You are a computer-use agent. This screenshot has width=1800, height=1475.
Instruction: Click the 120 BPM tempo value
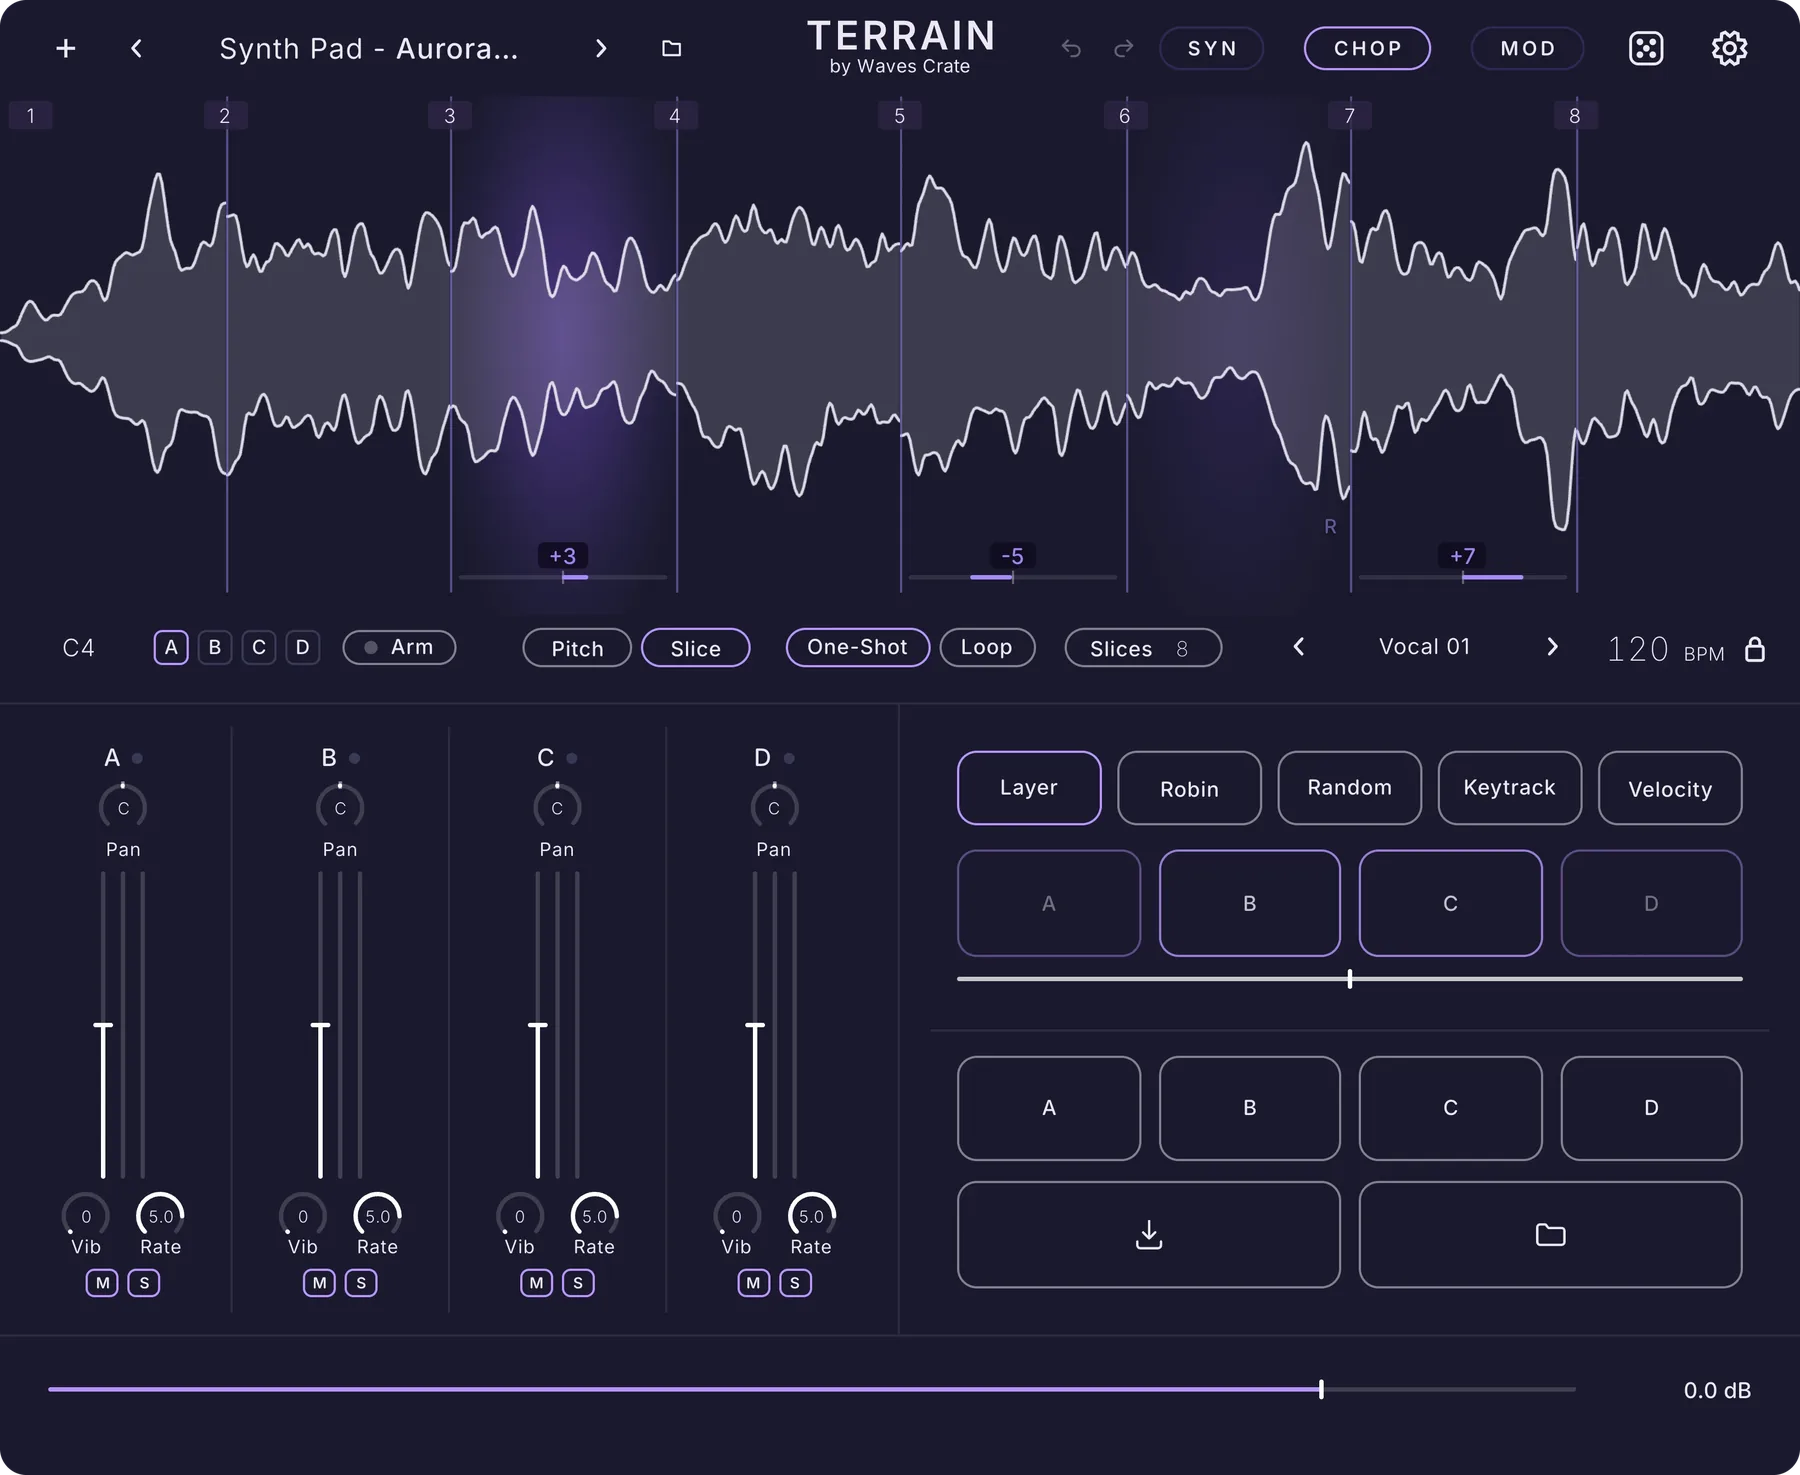coord(1638,649)
